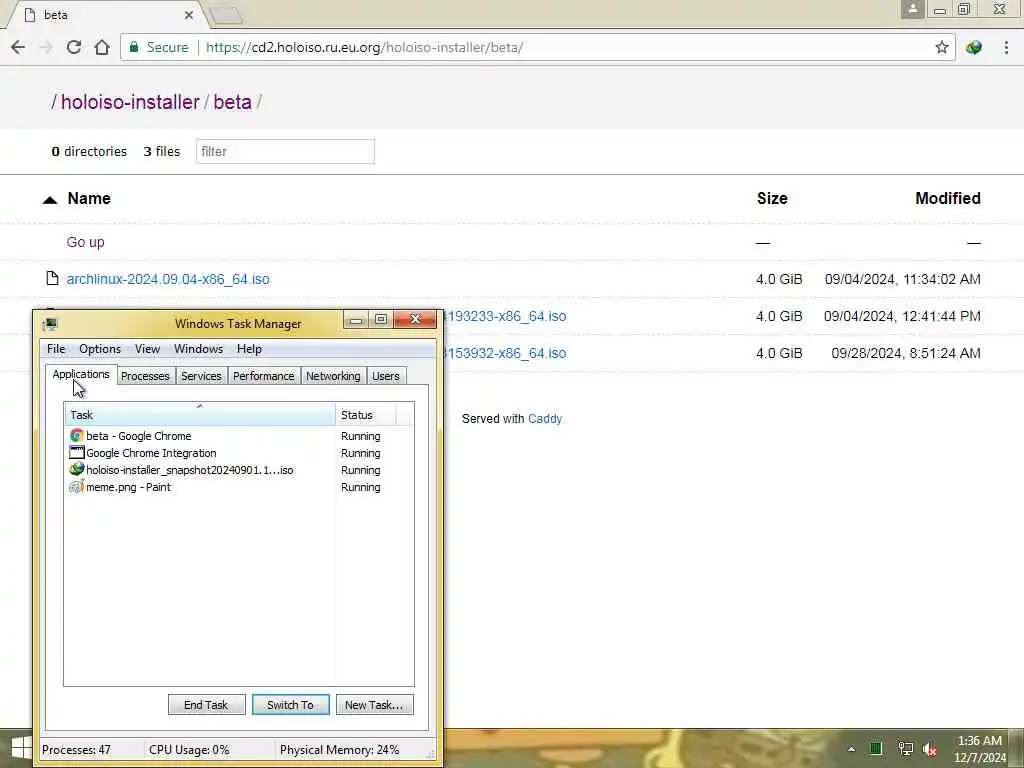
Task: Click Paint icon of meme.png task
Action: click(x=76, y=487)
